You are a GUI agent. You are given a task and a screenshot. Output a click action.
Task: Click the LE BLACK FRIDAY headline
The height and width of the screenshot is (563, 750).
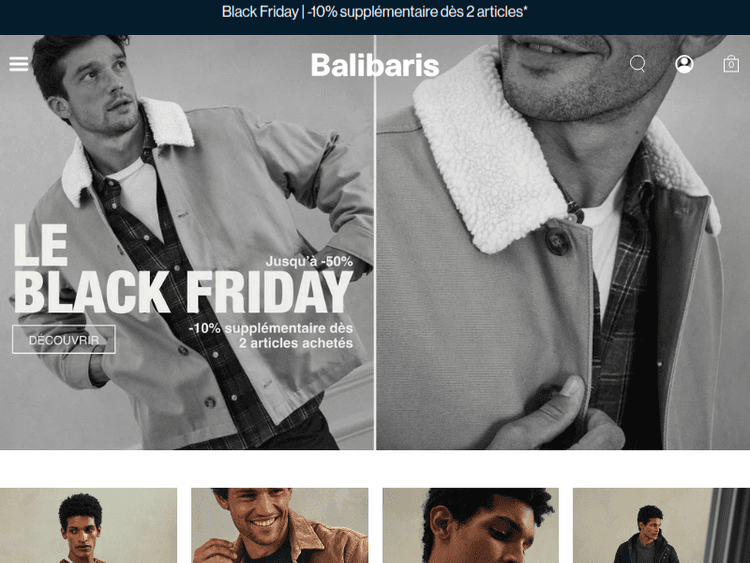point(183,269)
